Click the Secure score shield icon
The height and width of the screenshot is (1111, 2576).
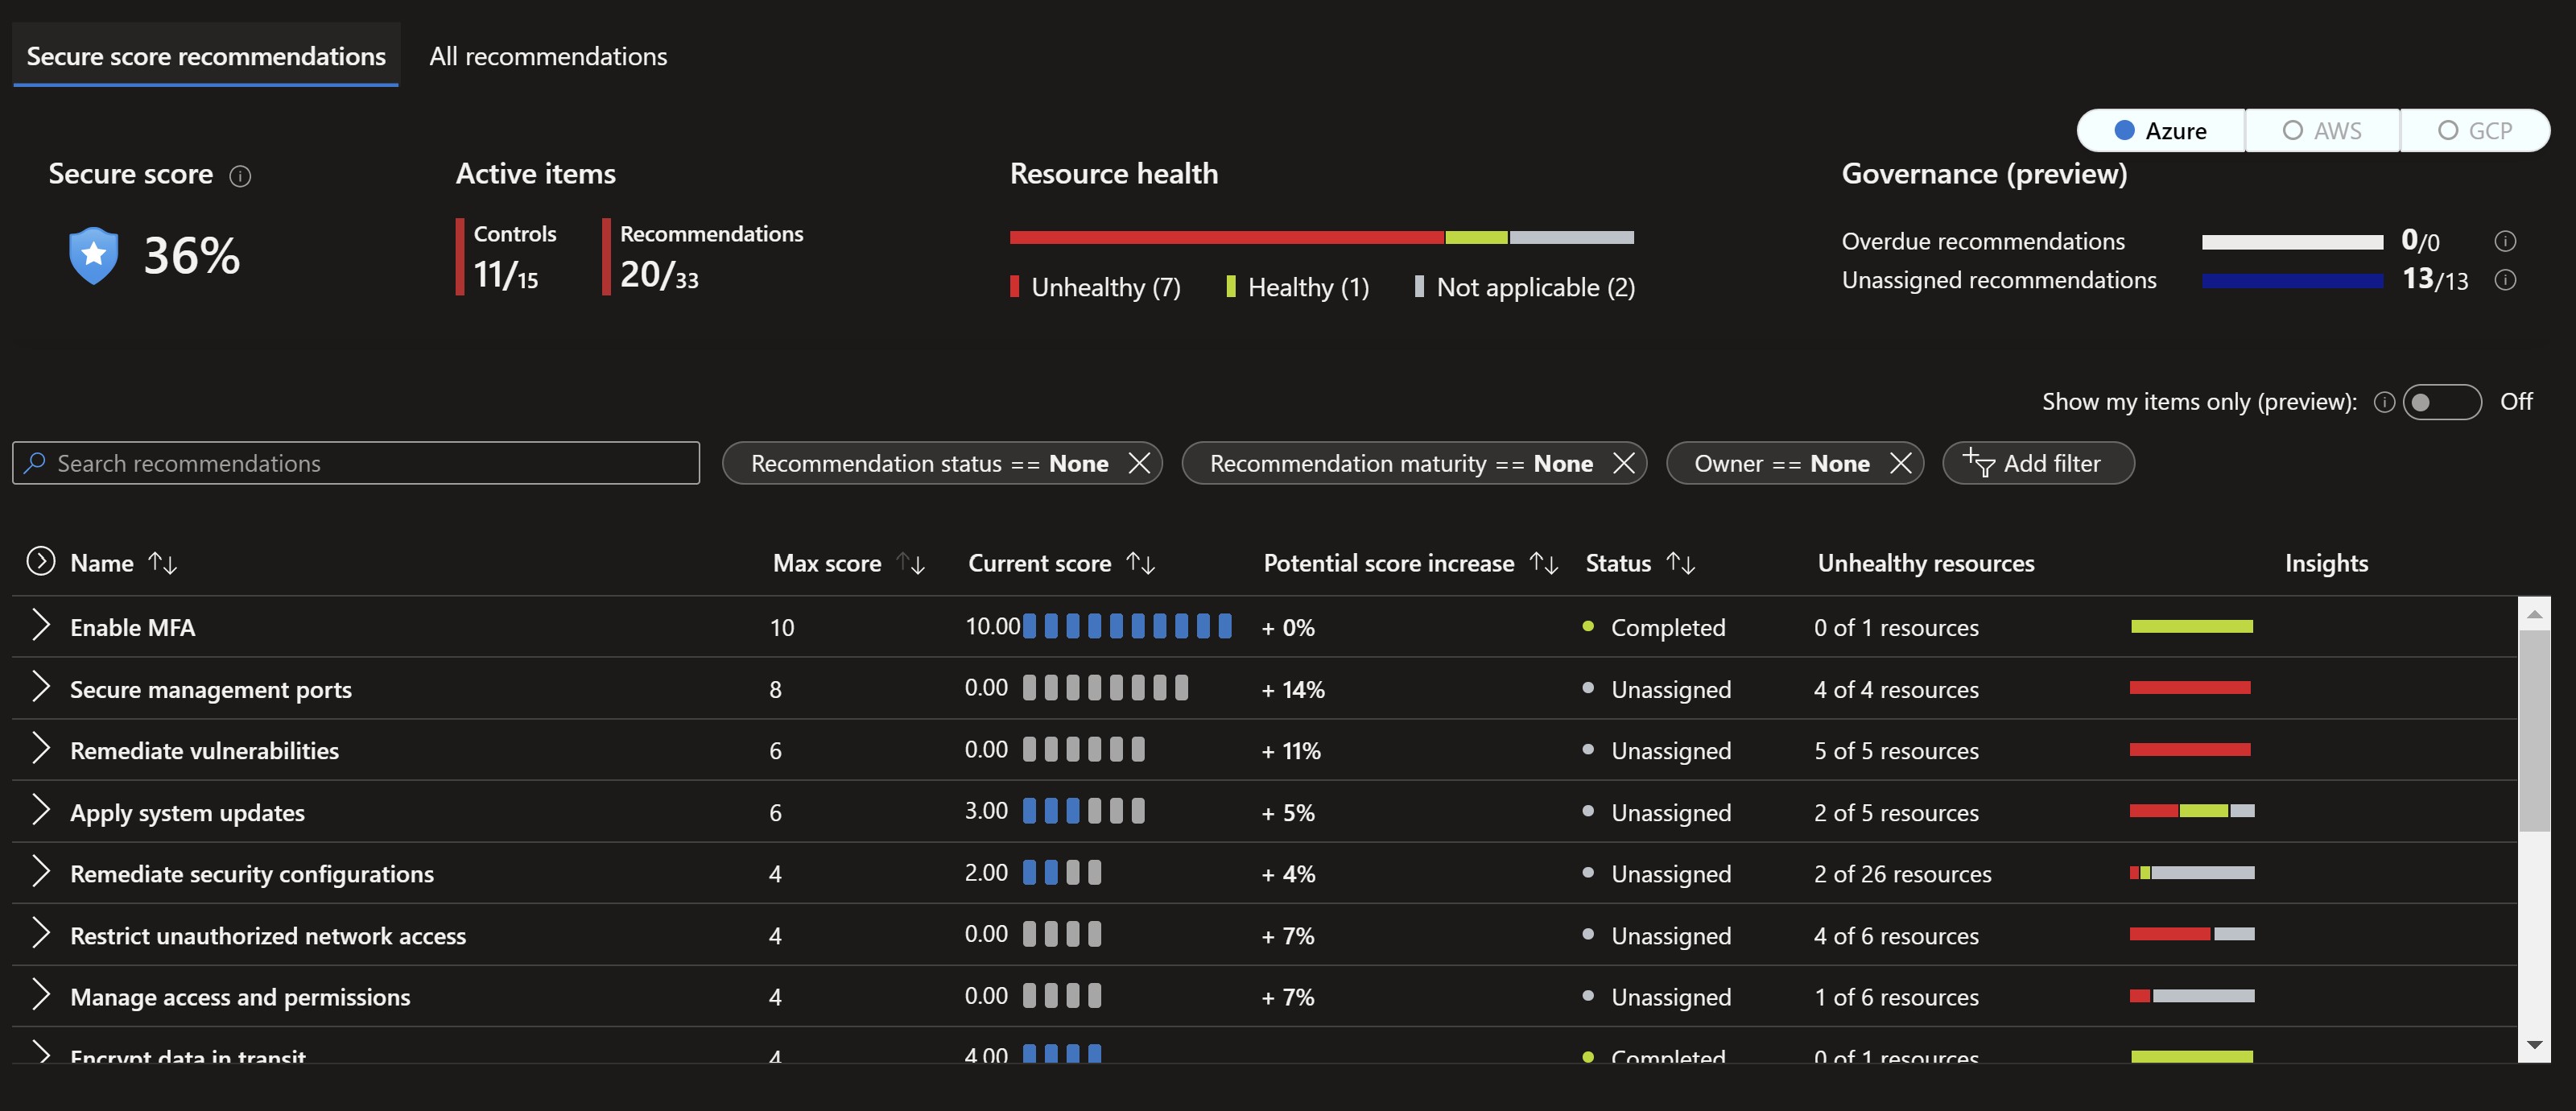pos(93,255)
